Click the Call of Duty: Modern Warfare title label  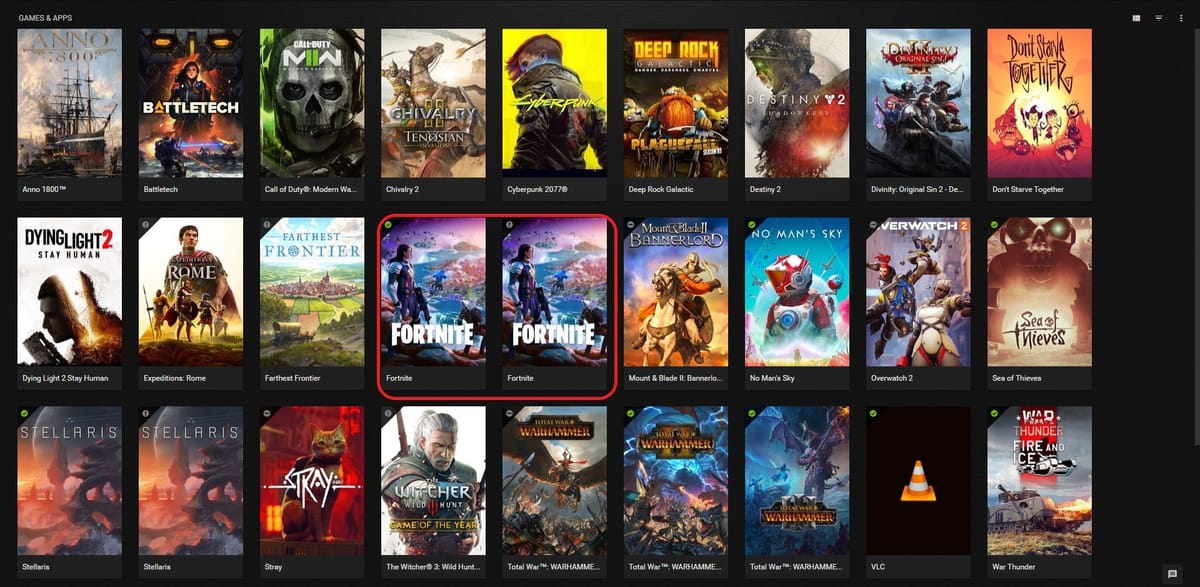pos(307,189)
